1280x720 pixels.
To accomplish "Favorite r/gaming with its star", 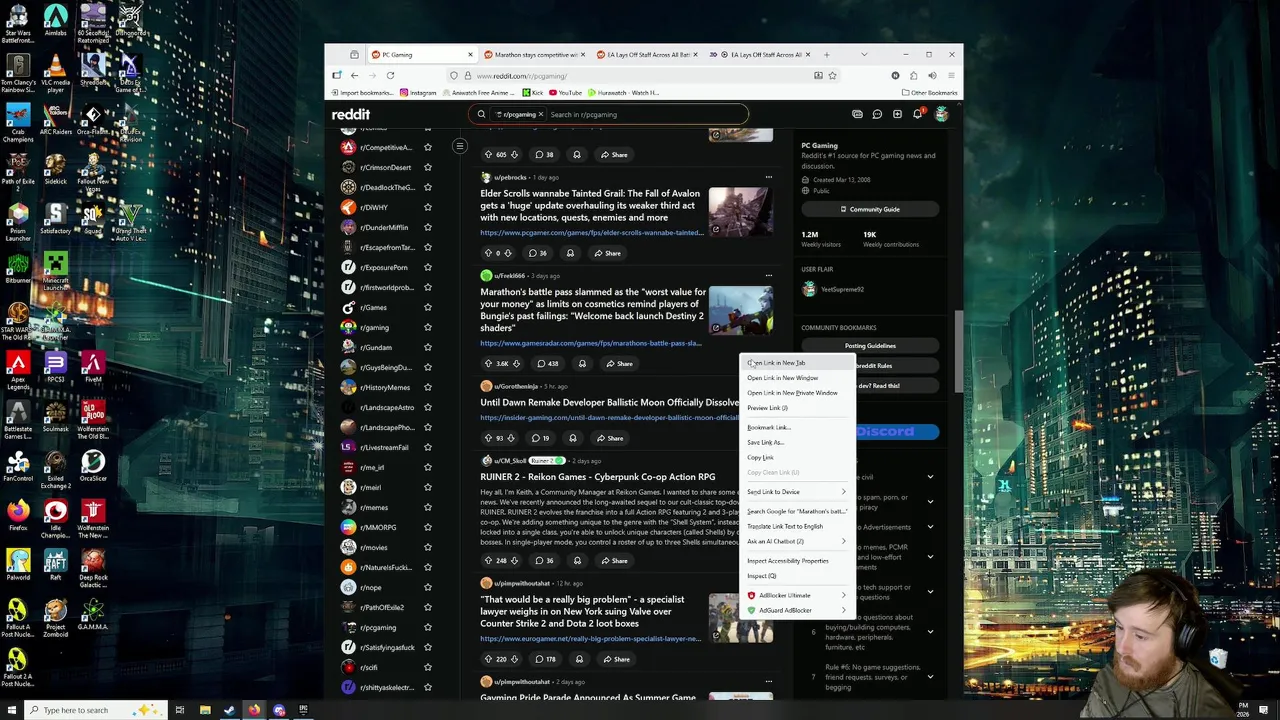I will [x=427, y=327].
